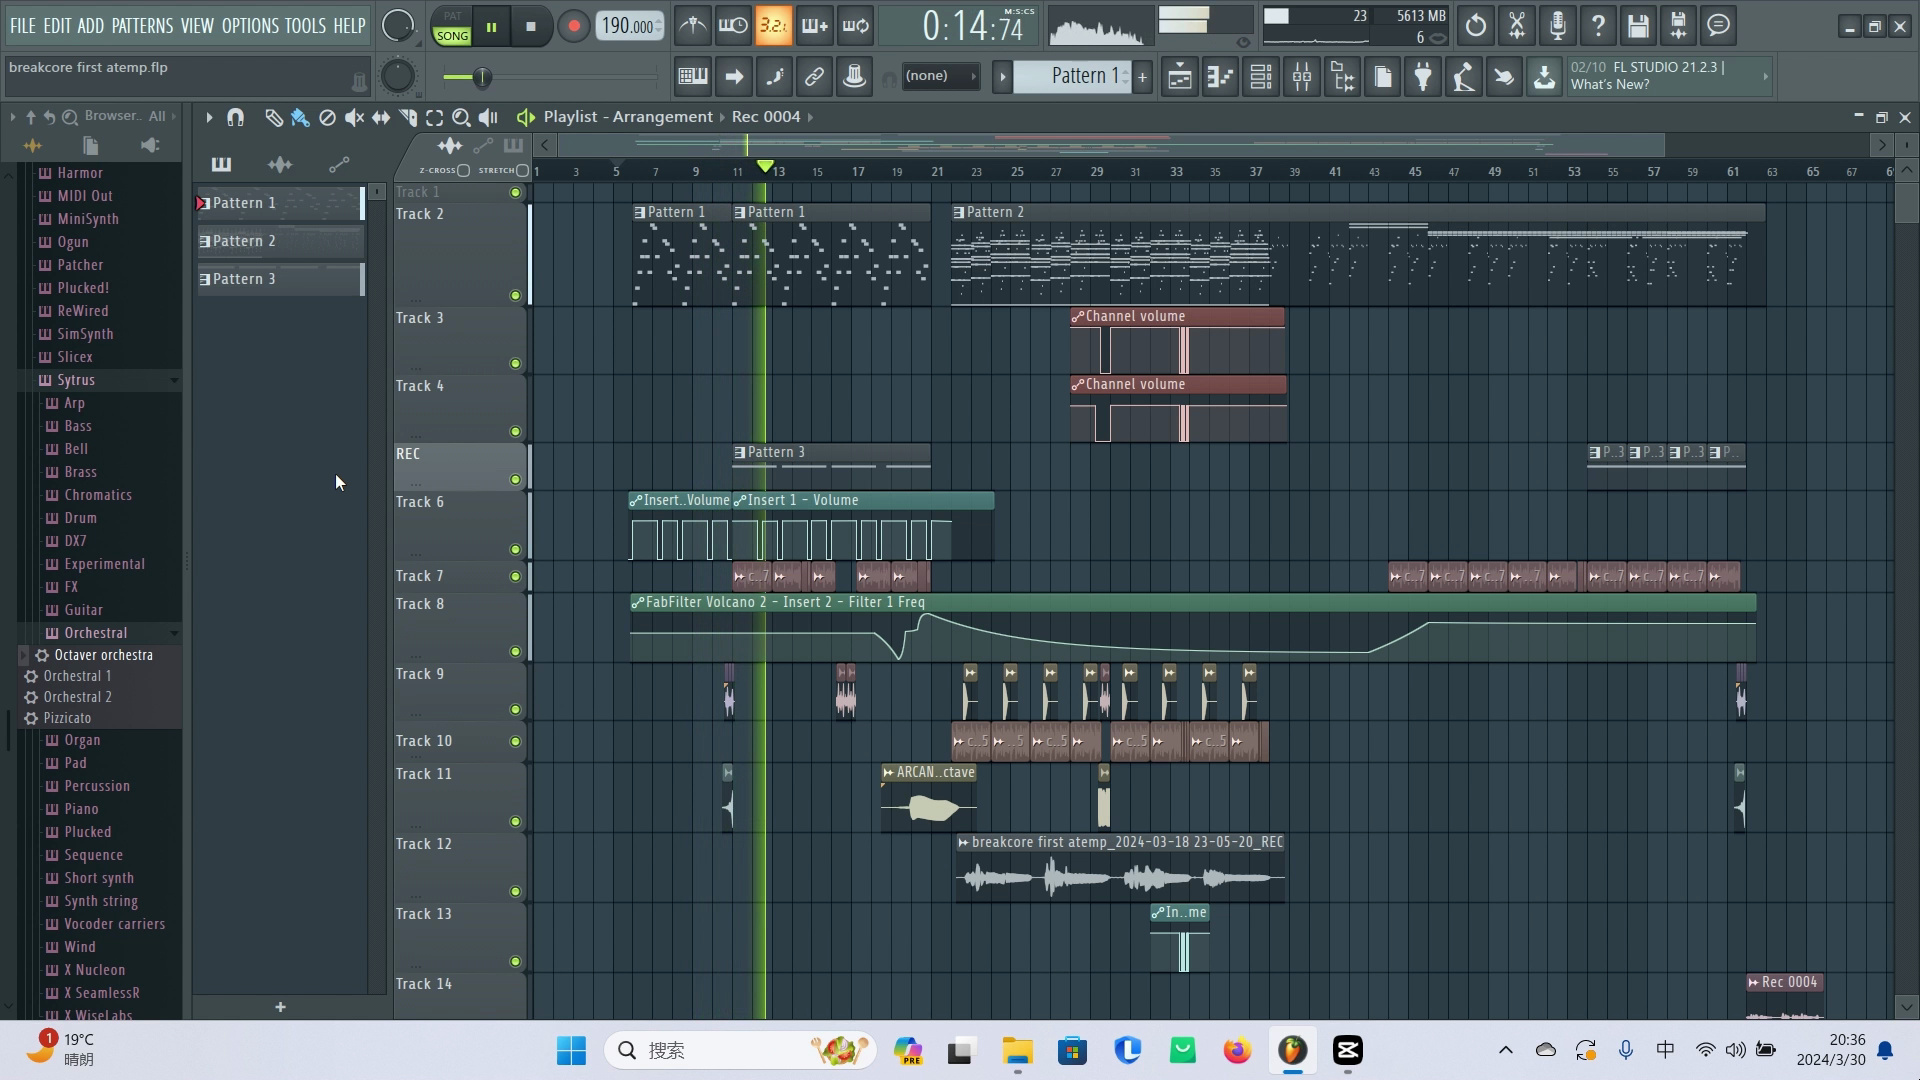
Task: Show hidden system tray icons chevron
Action: 1505,1050
